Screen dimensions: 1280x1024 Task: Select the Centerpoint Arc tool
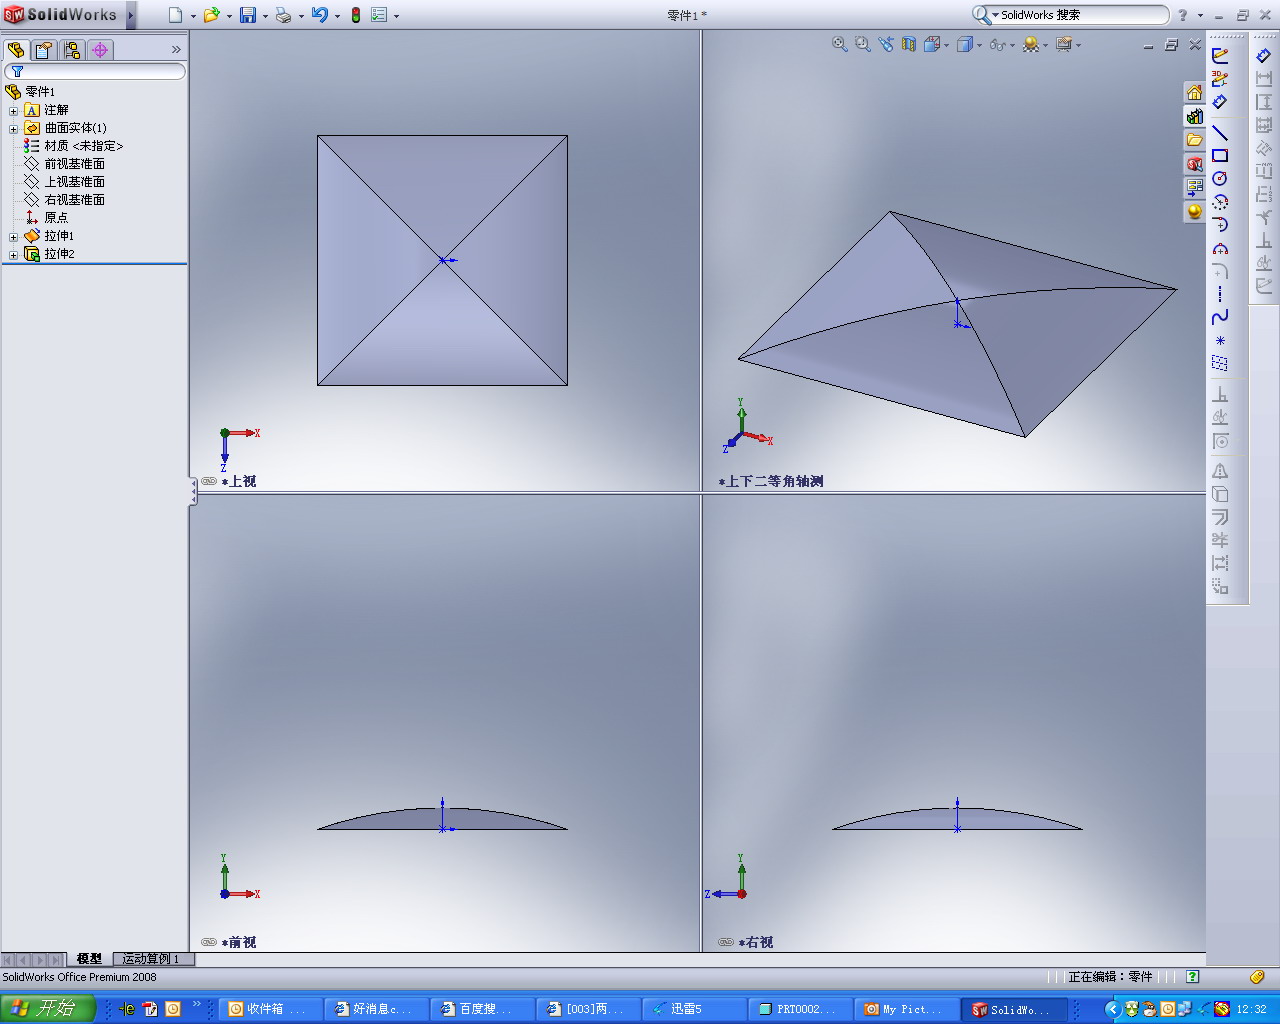point(1220,201)
